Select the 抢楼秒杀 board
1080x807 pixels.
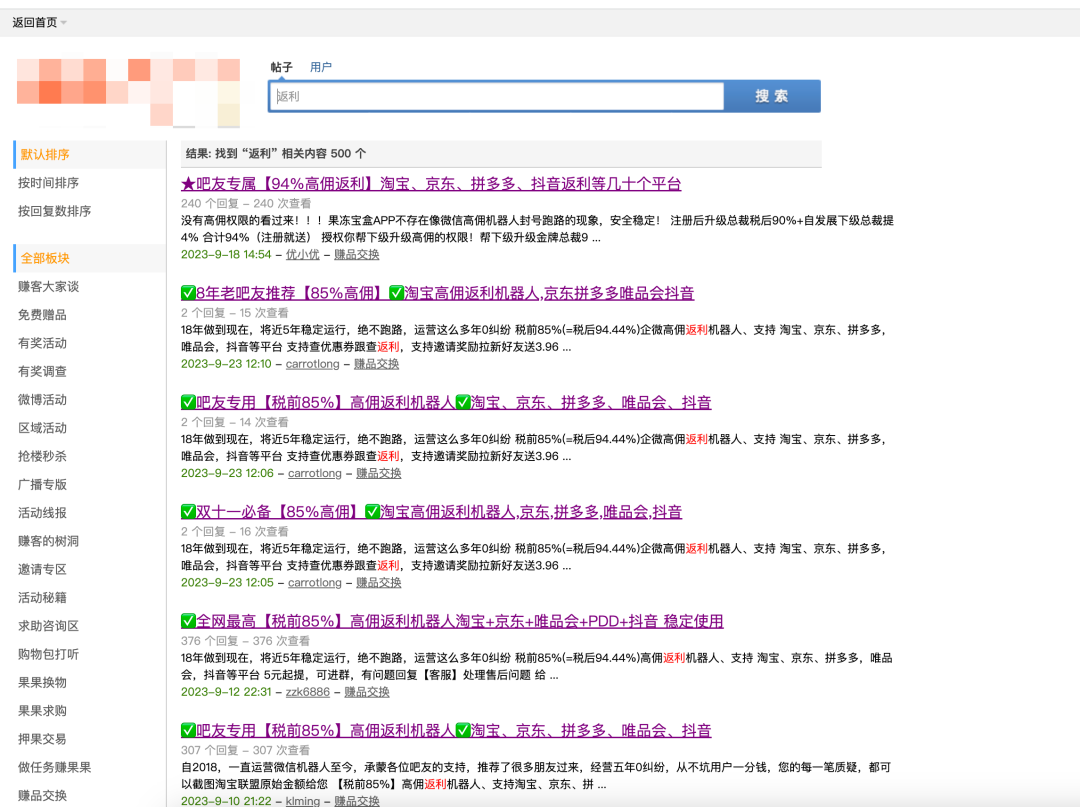(43, 456)
